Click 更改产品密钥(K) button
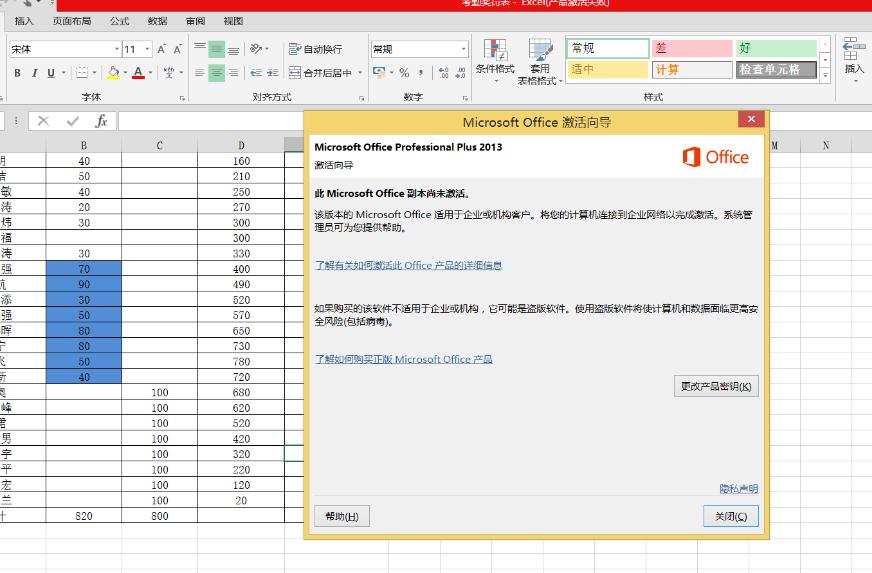Viewport: 872px width, 573px height. [x=716, y=386]
